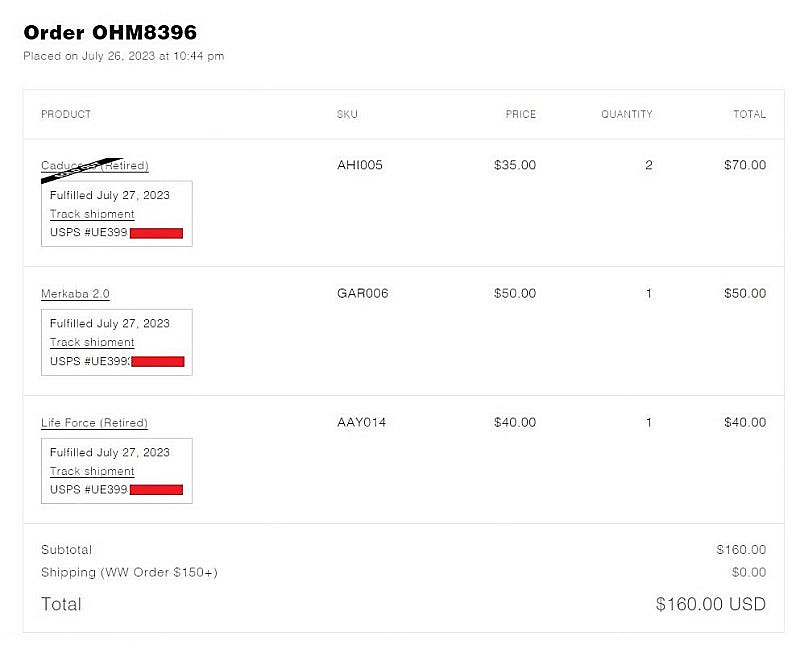The width and height of the screenshot is (800, 645).
Task: Click the Shipping (WW Order $150+) line
Action: (x=130, y=573)
